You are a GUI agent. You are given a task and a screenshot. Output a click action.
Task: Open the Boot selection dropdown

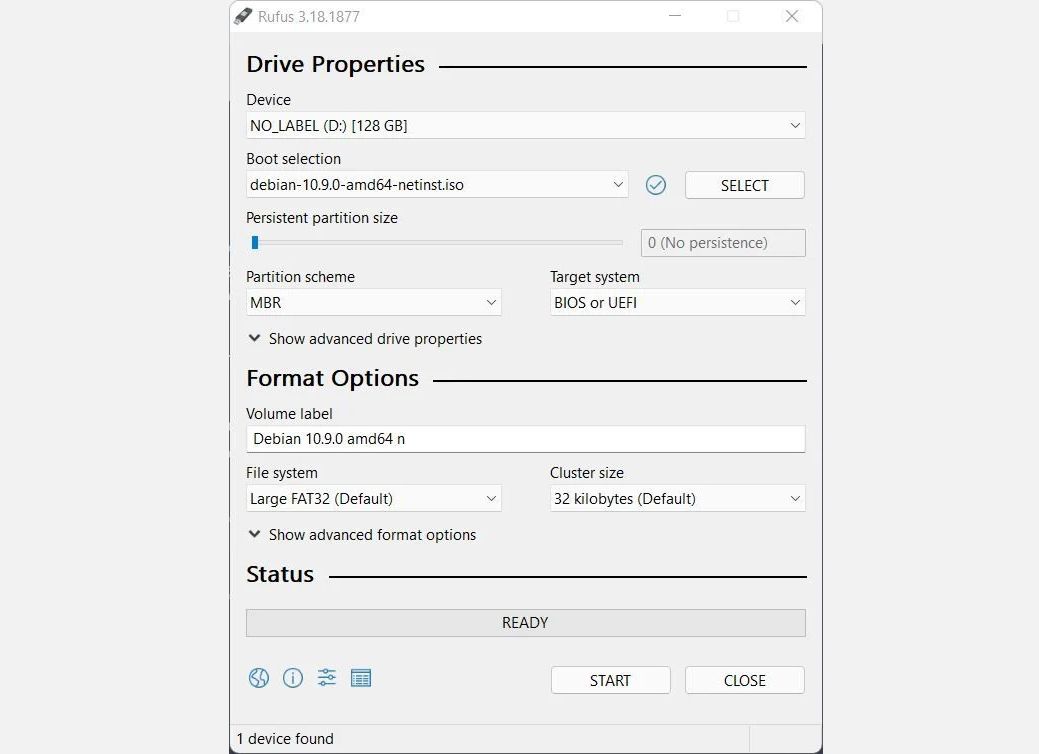pyautogui.click(x=437, y=185)
